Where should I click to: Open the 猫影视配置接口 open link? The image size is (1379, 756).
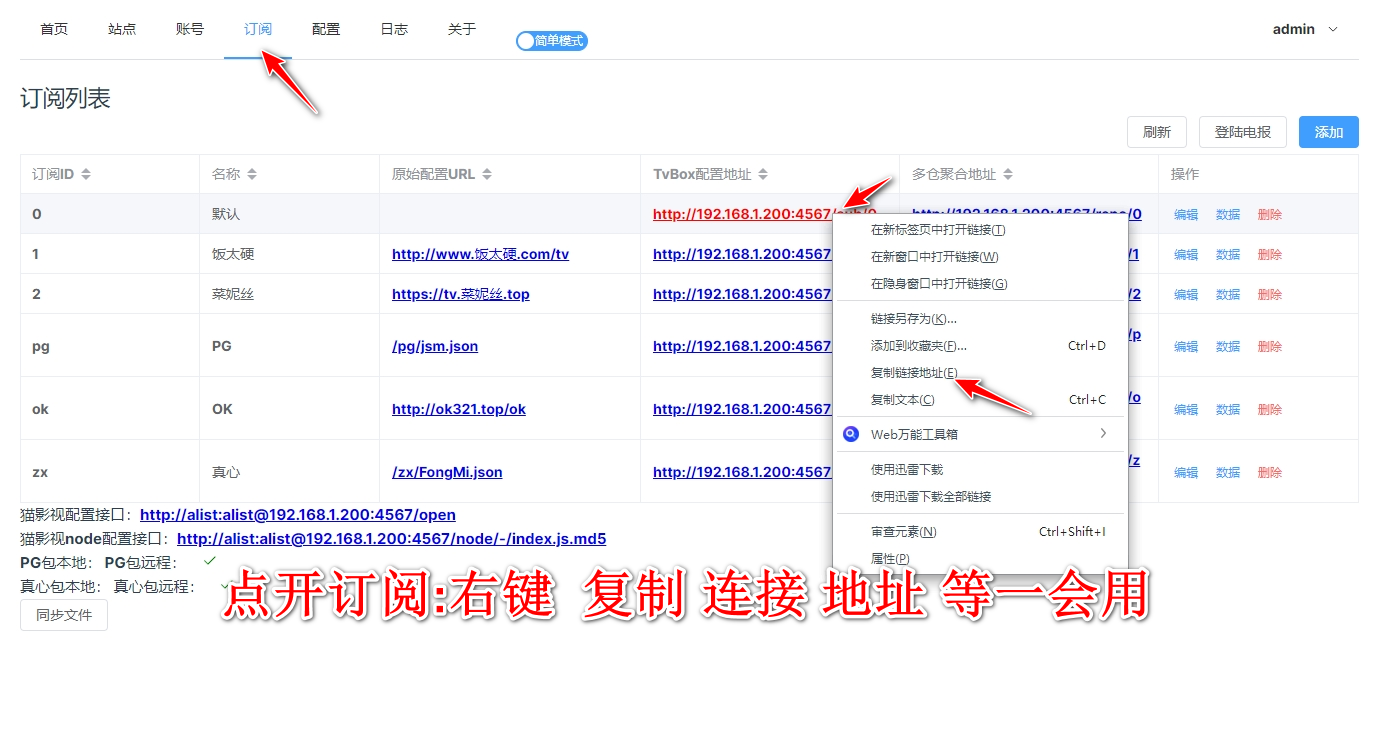(x=298, y=515)
